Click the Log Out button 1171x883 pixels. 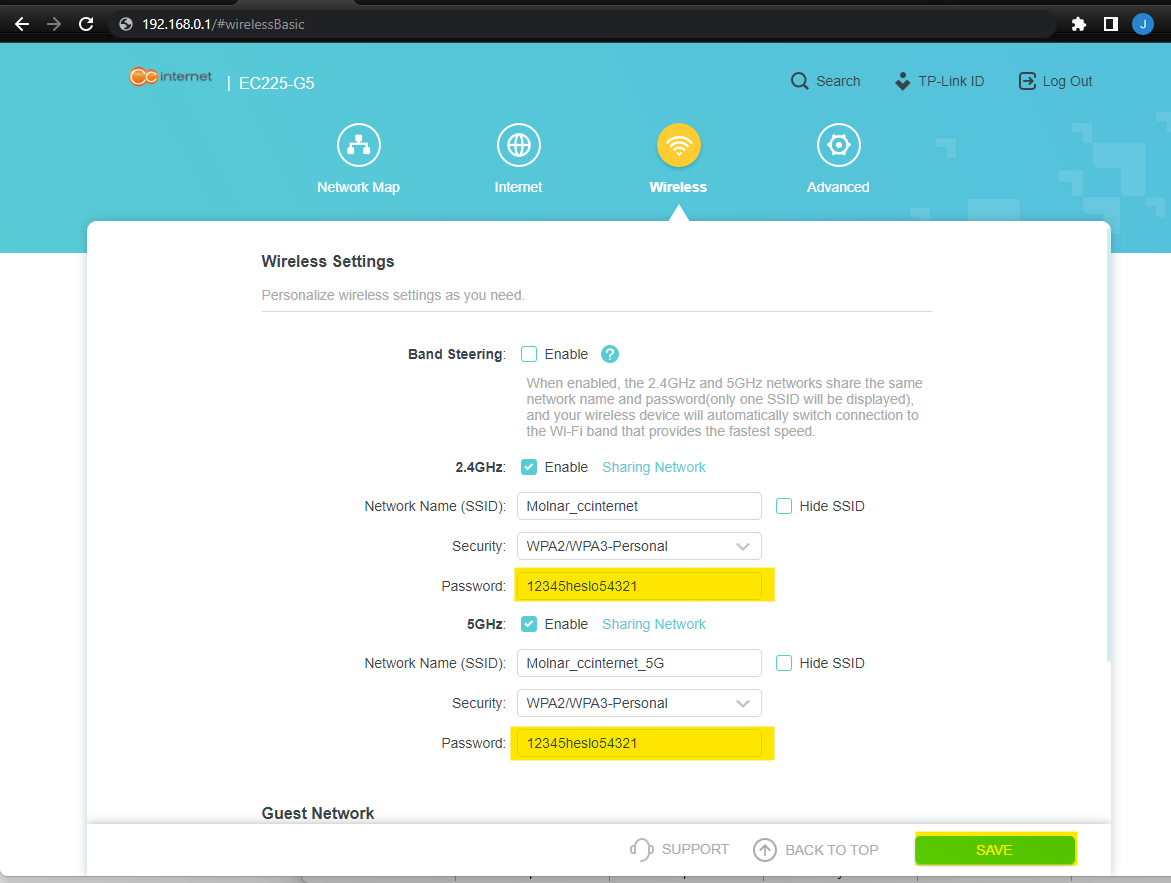[x=1055, y=81]
